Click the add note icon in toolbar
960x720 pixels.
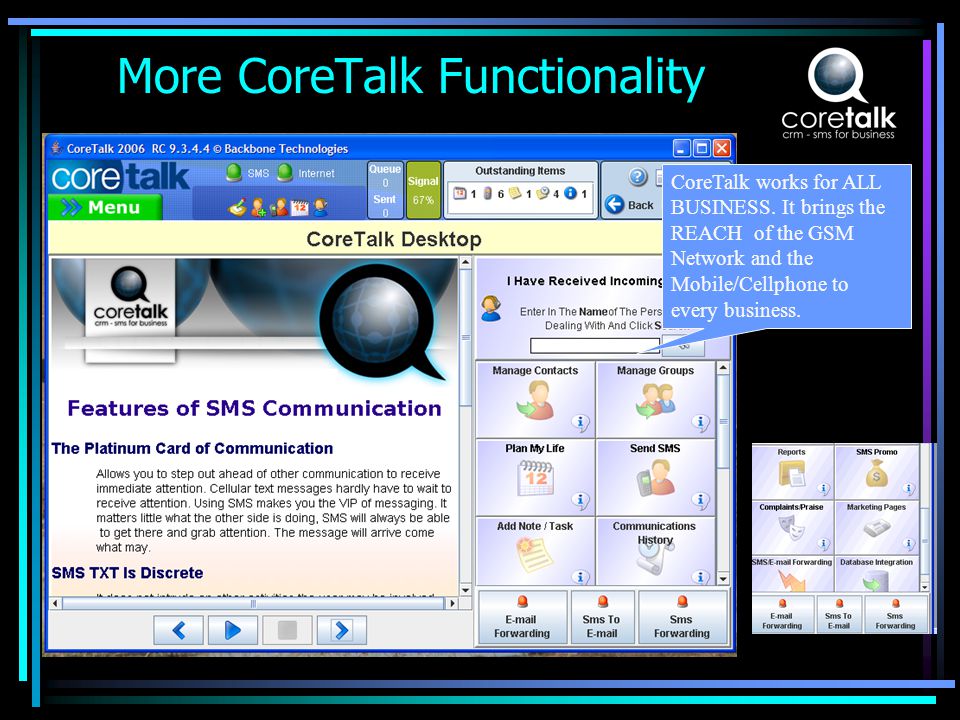click(x=238, y=208)
